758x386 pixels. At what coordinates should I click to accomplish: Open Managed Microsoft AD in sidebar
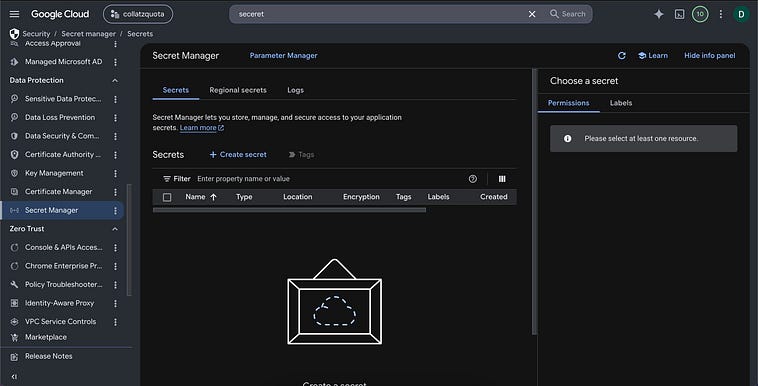point(63,62)
